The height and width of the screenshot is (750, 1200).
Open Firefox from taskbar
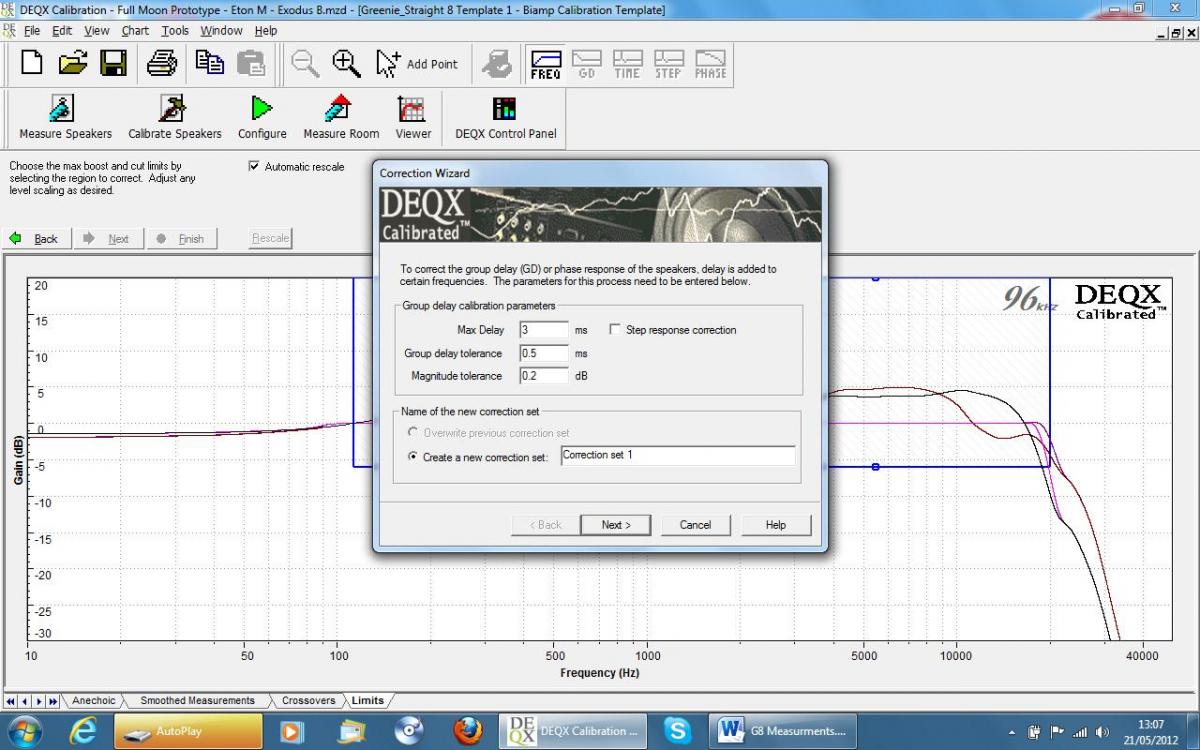(x=468, y=731)
